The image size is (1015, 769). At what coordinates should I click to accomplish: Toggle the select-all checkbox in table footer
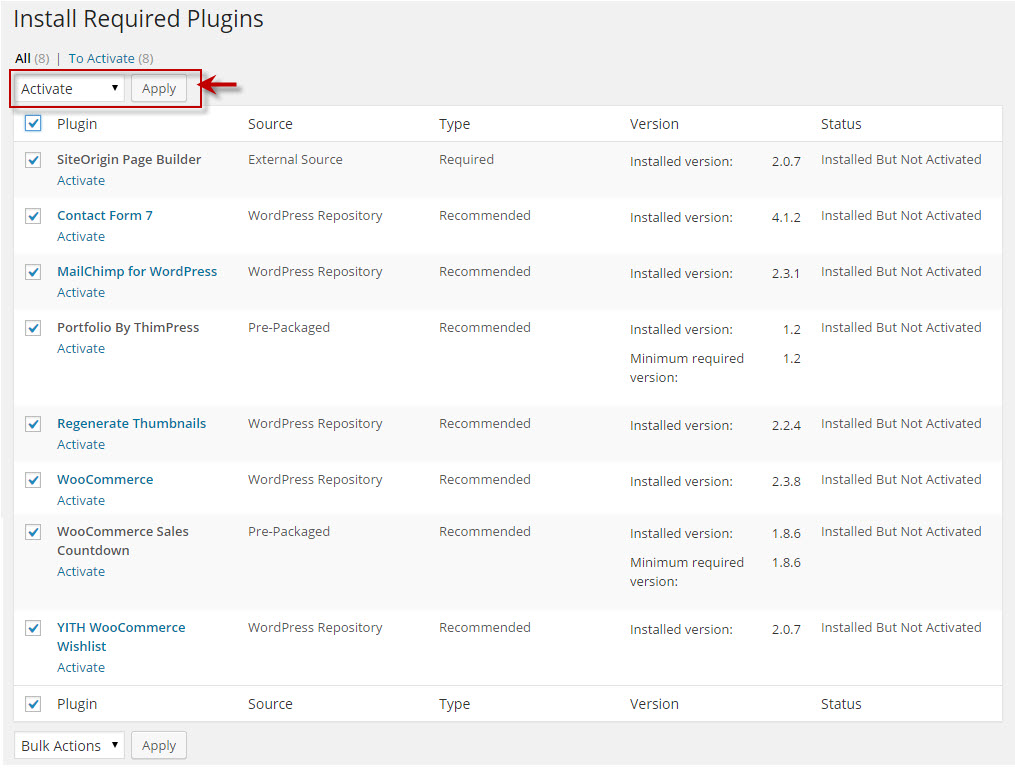click(x=33, y=704)
